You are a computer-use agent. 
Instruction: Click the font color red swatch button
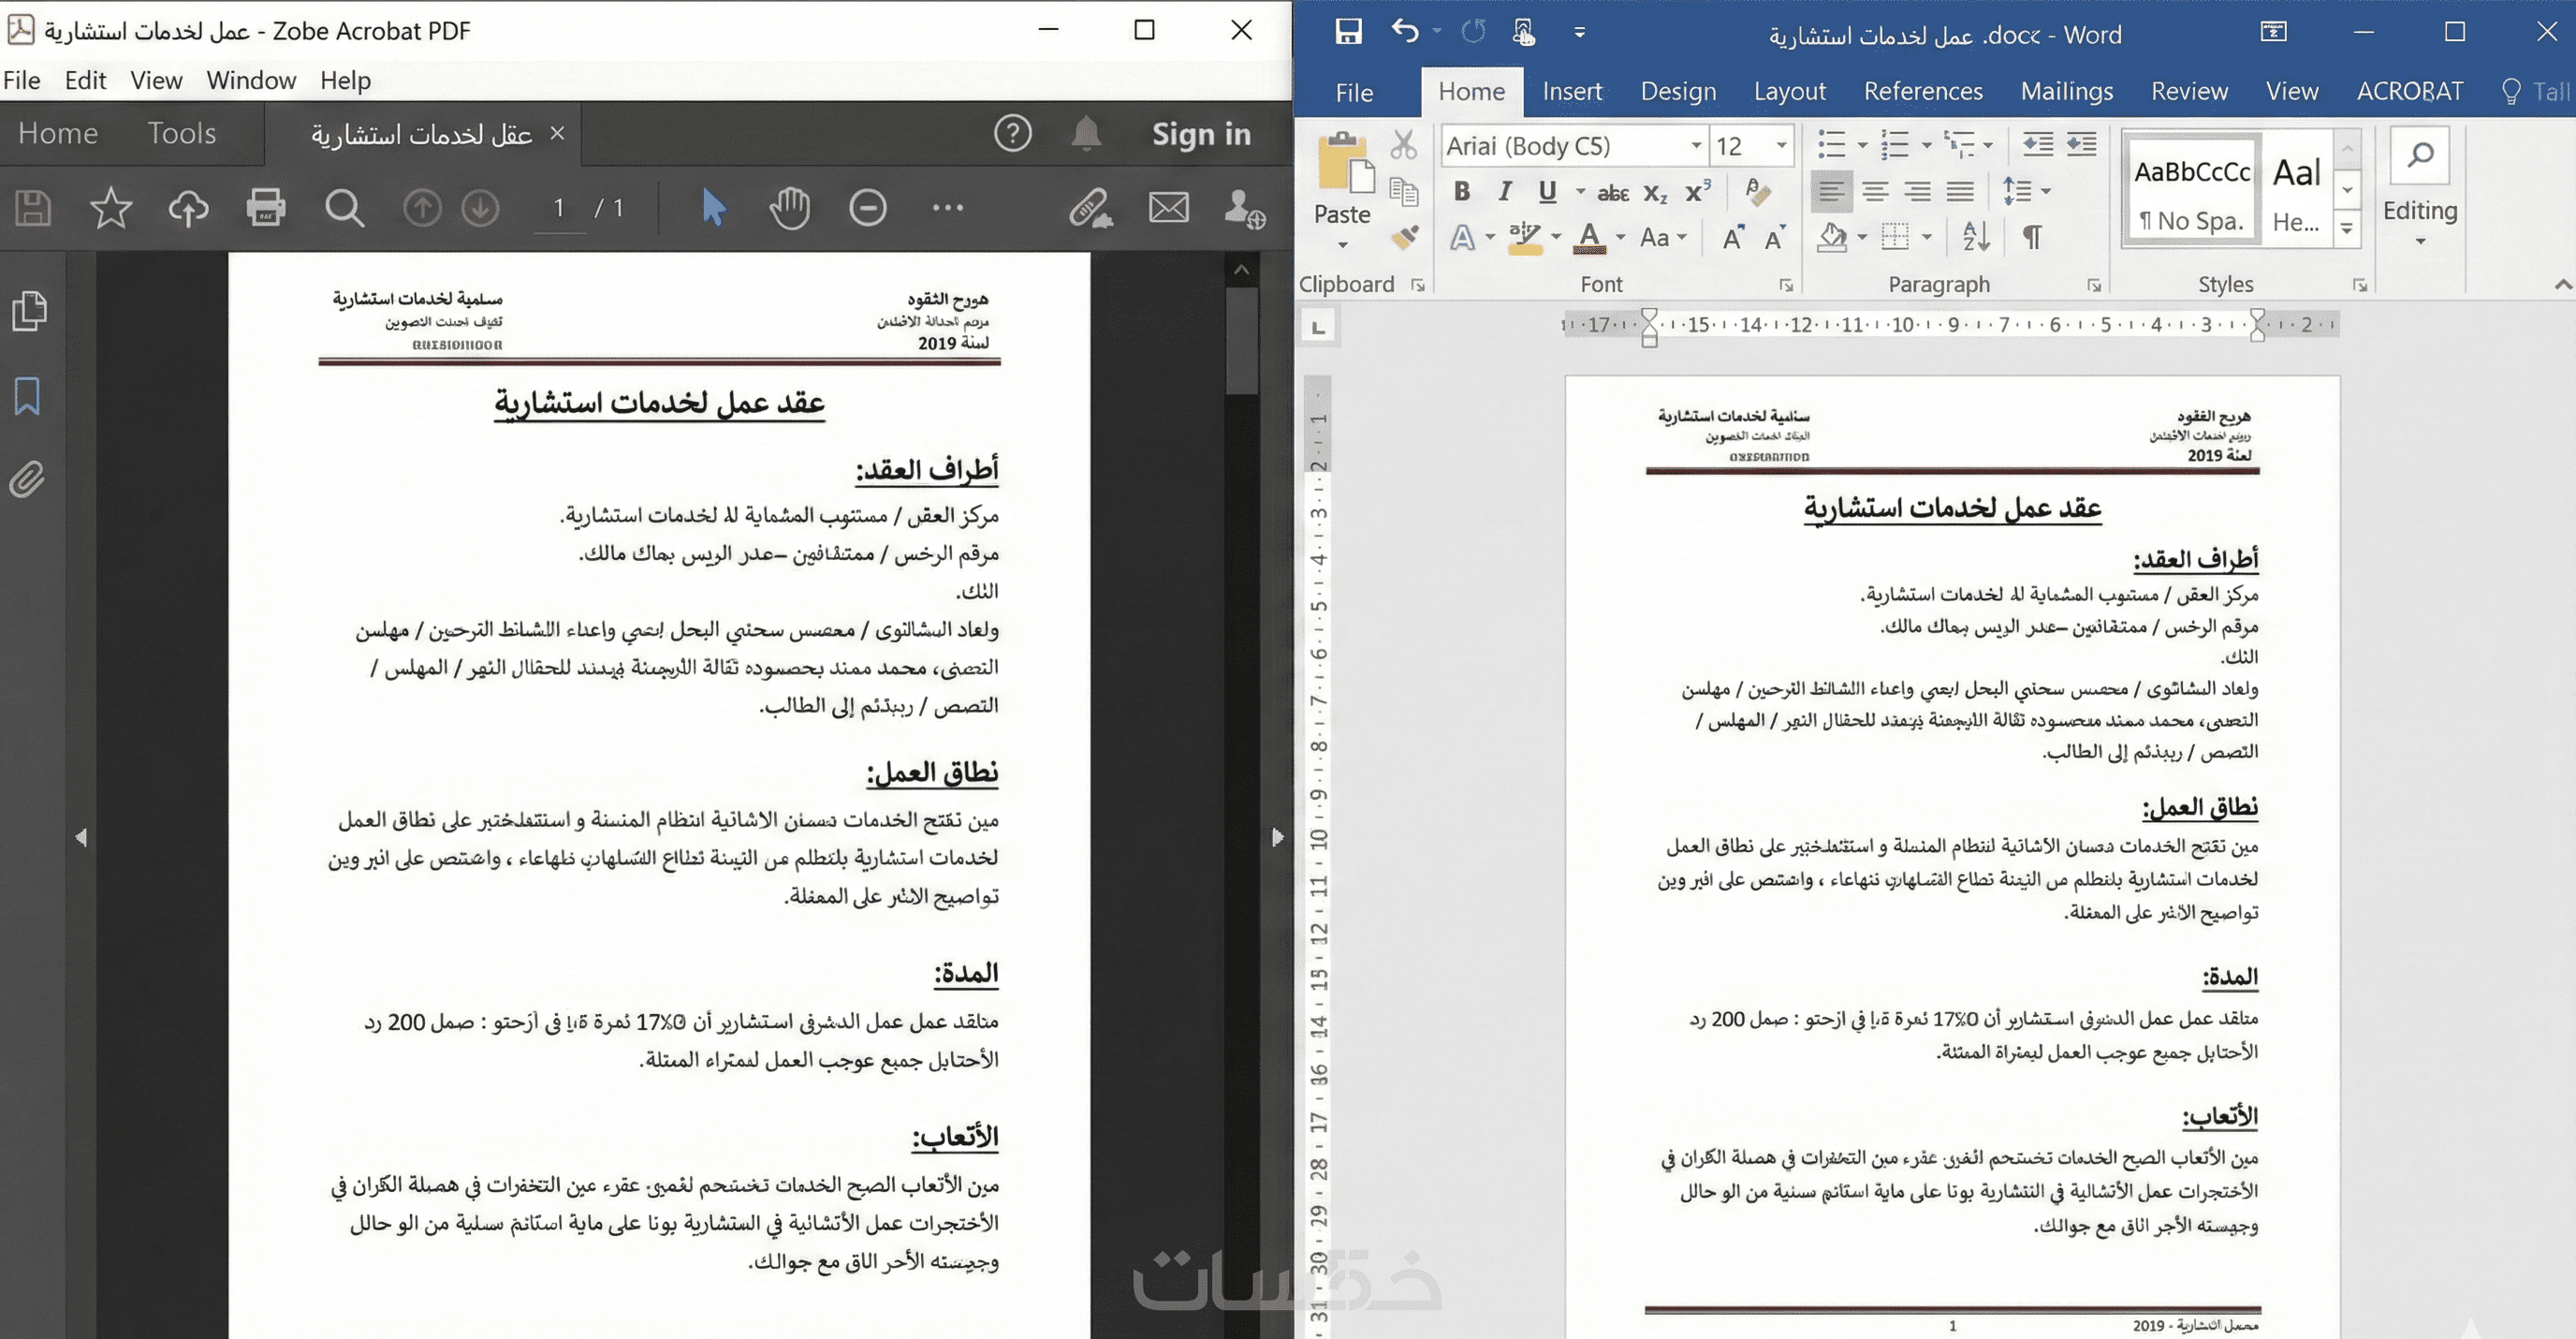[1589, 238]
